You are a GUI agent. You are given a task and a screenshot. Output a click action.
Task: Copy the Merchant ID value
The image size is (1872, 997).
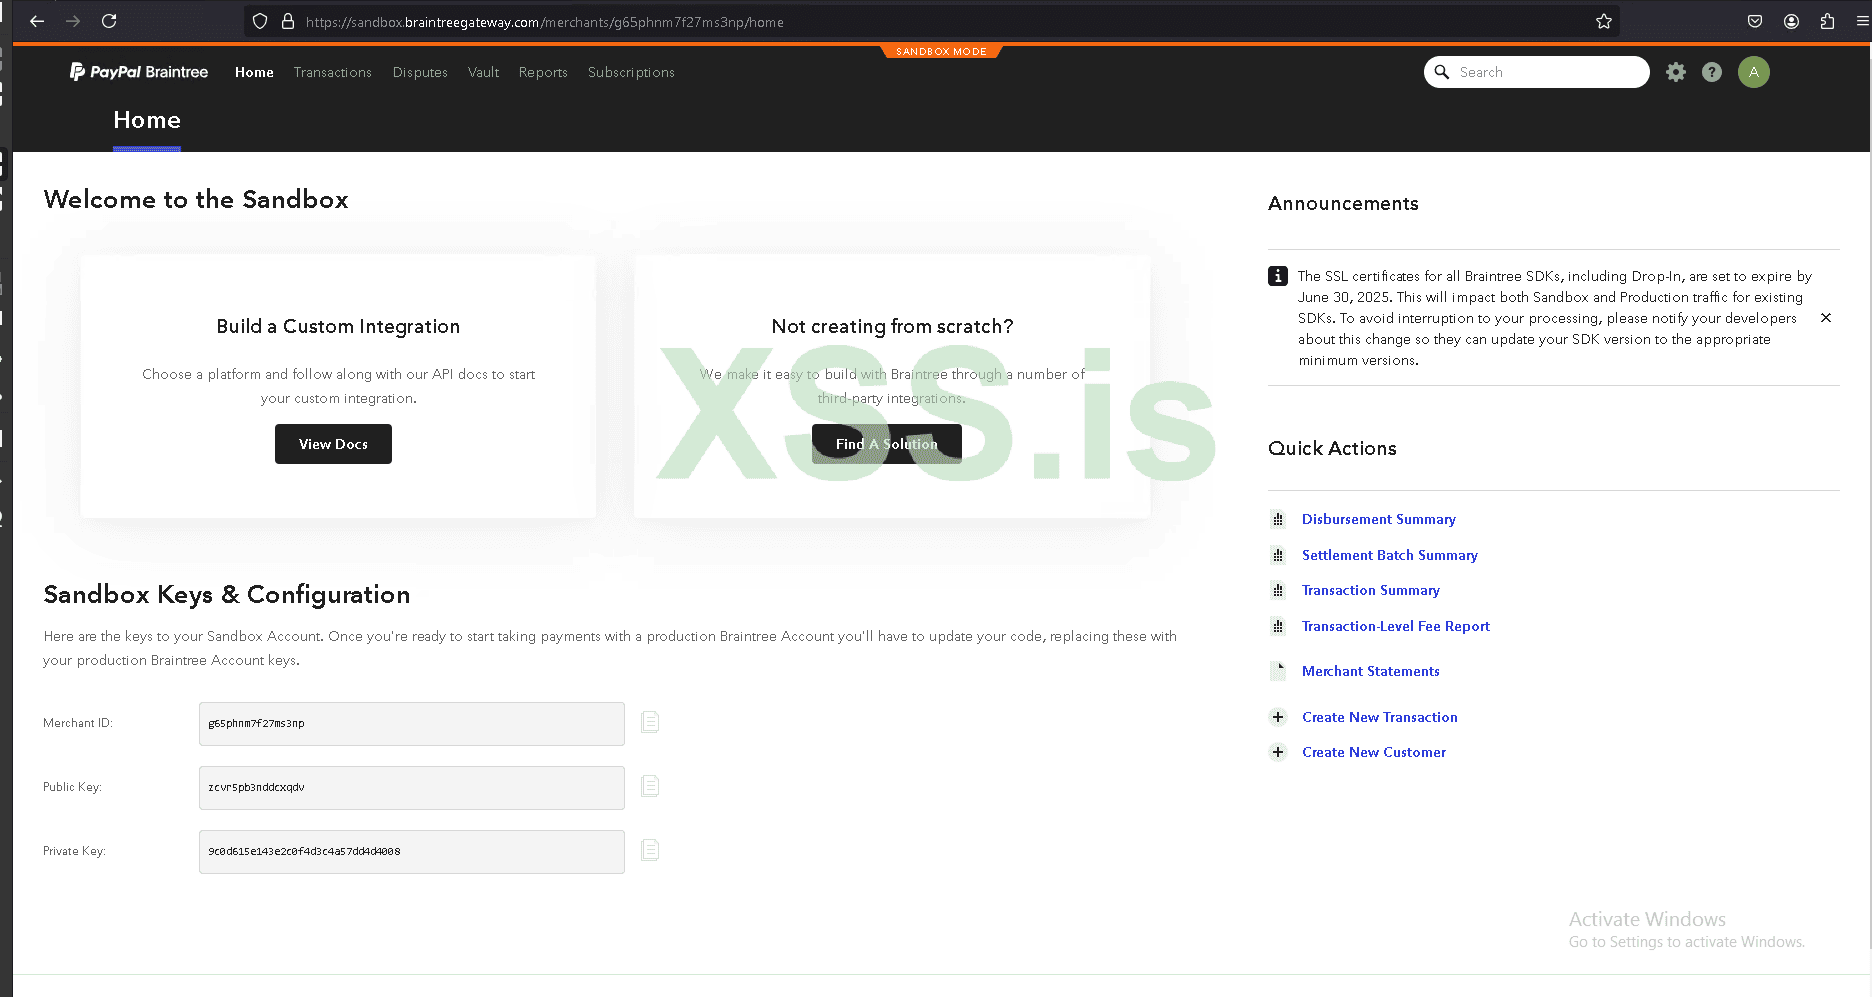pyautogui.click(x=650, y=722)
